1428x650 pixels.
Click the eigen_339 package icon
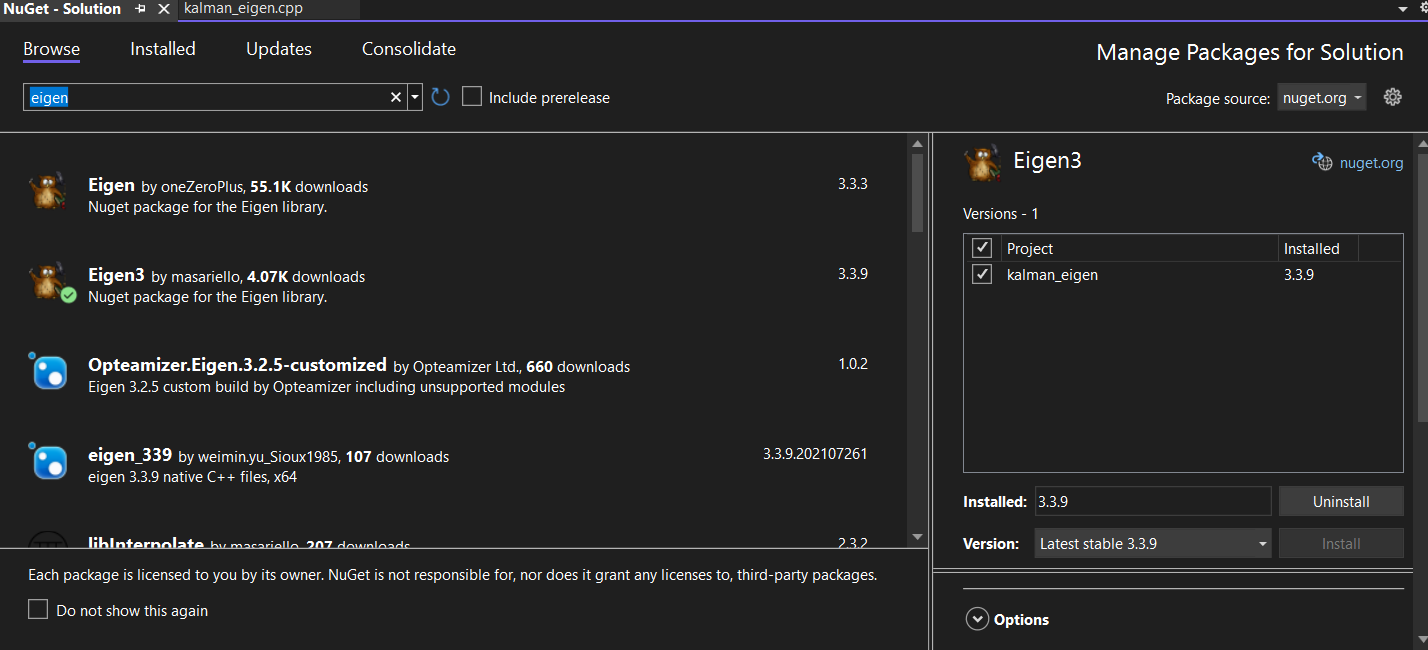[x=48, y=461]
